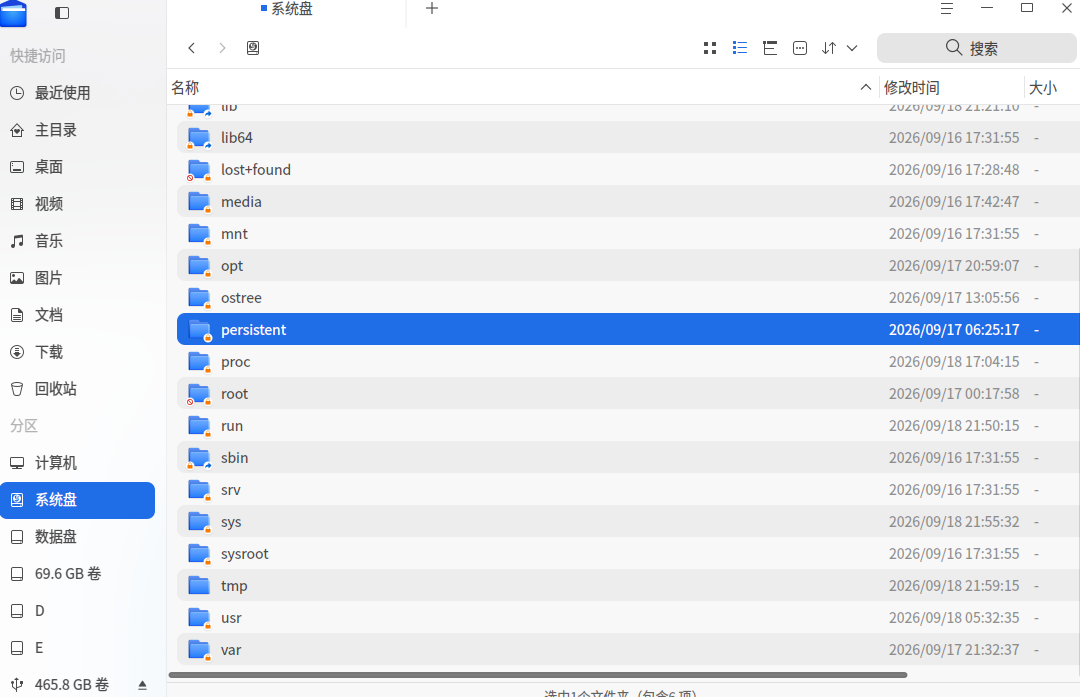Open the main hamburger menu
This screenshot has height=697, width=1080.
(x=947, y=8)
